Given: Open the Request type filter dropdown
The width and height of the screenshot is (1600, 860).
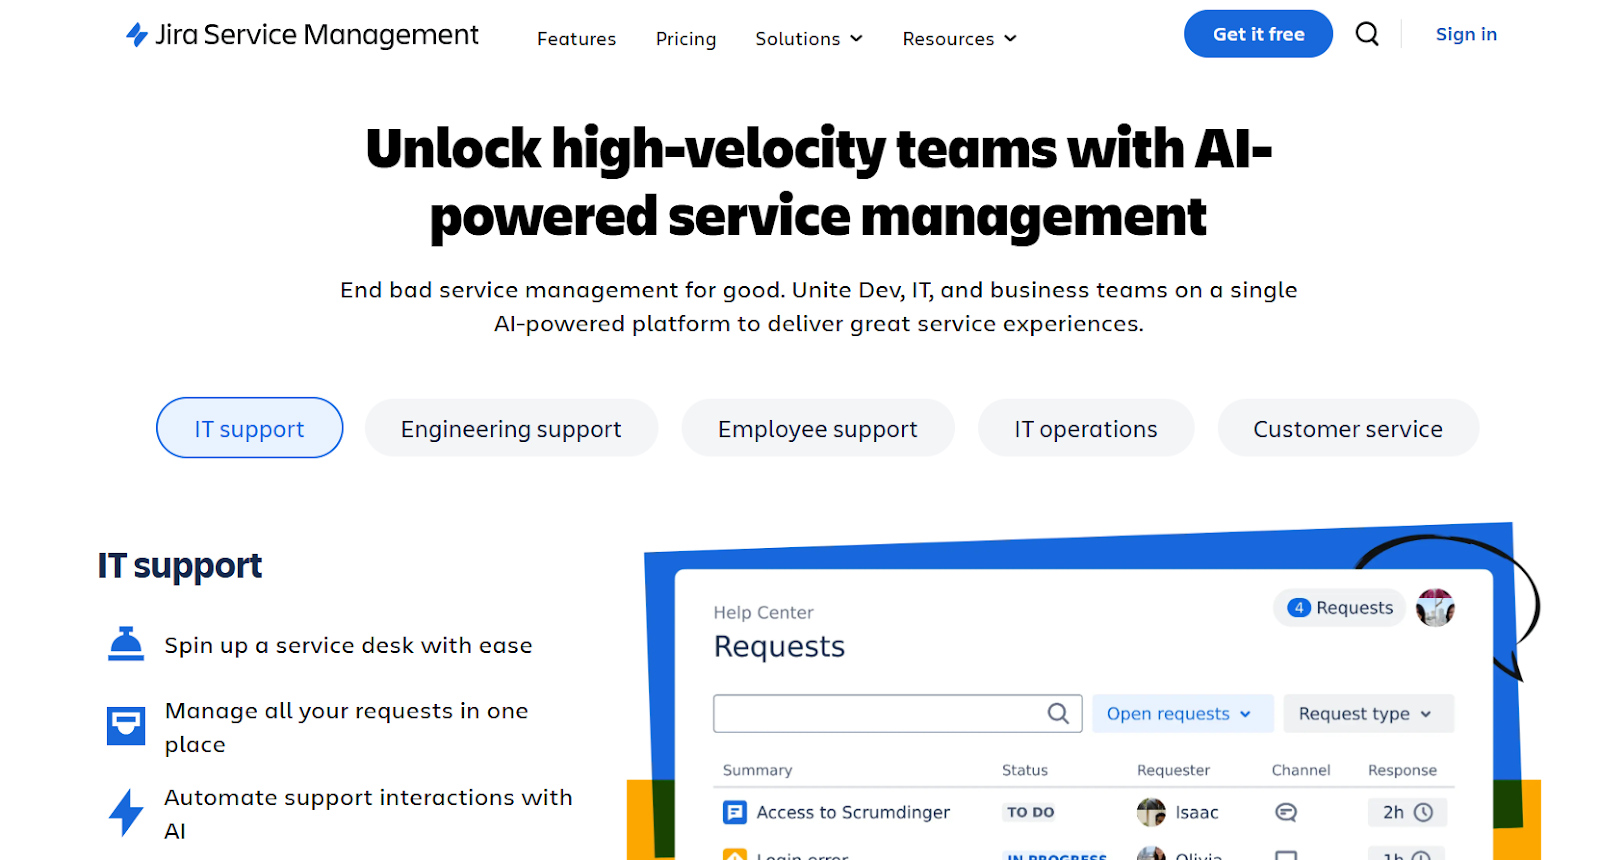Looking at the screenshot, I should (x=1369, y=713).
